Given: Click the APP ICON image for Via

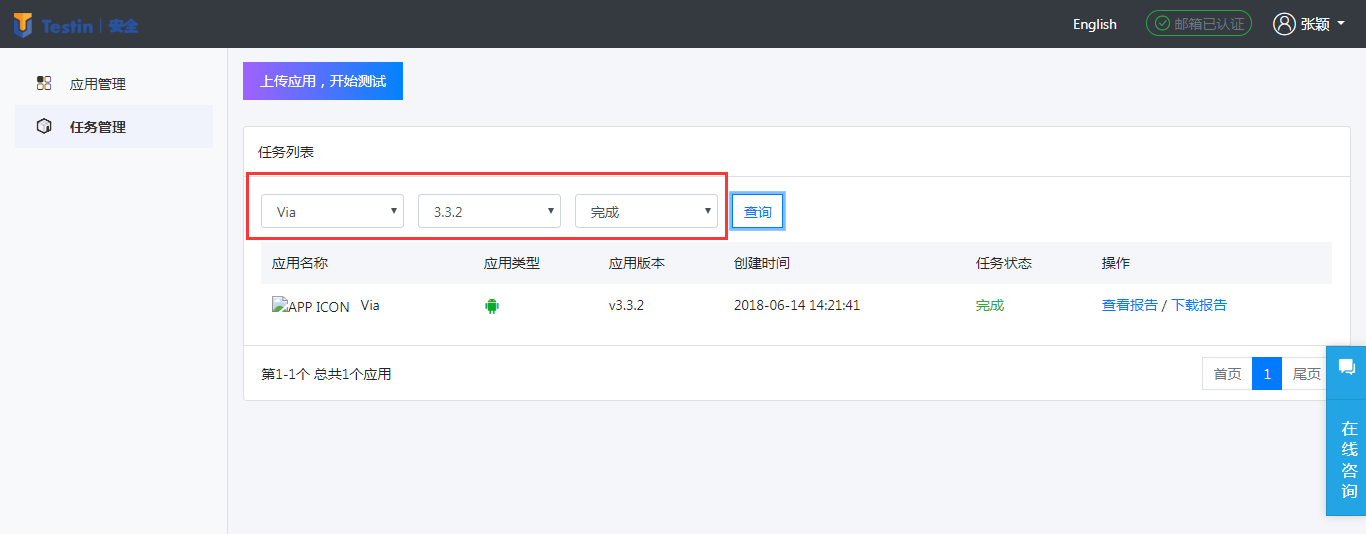Looking at the screenshot, I should pos(311,307).
